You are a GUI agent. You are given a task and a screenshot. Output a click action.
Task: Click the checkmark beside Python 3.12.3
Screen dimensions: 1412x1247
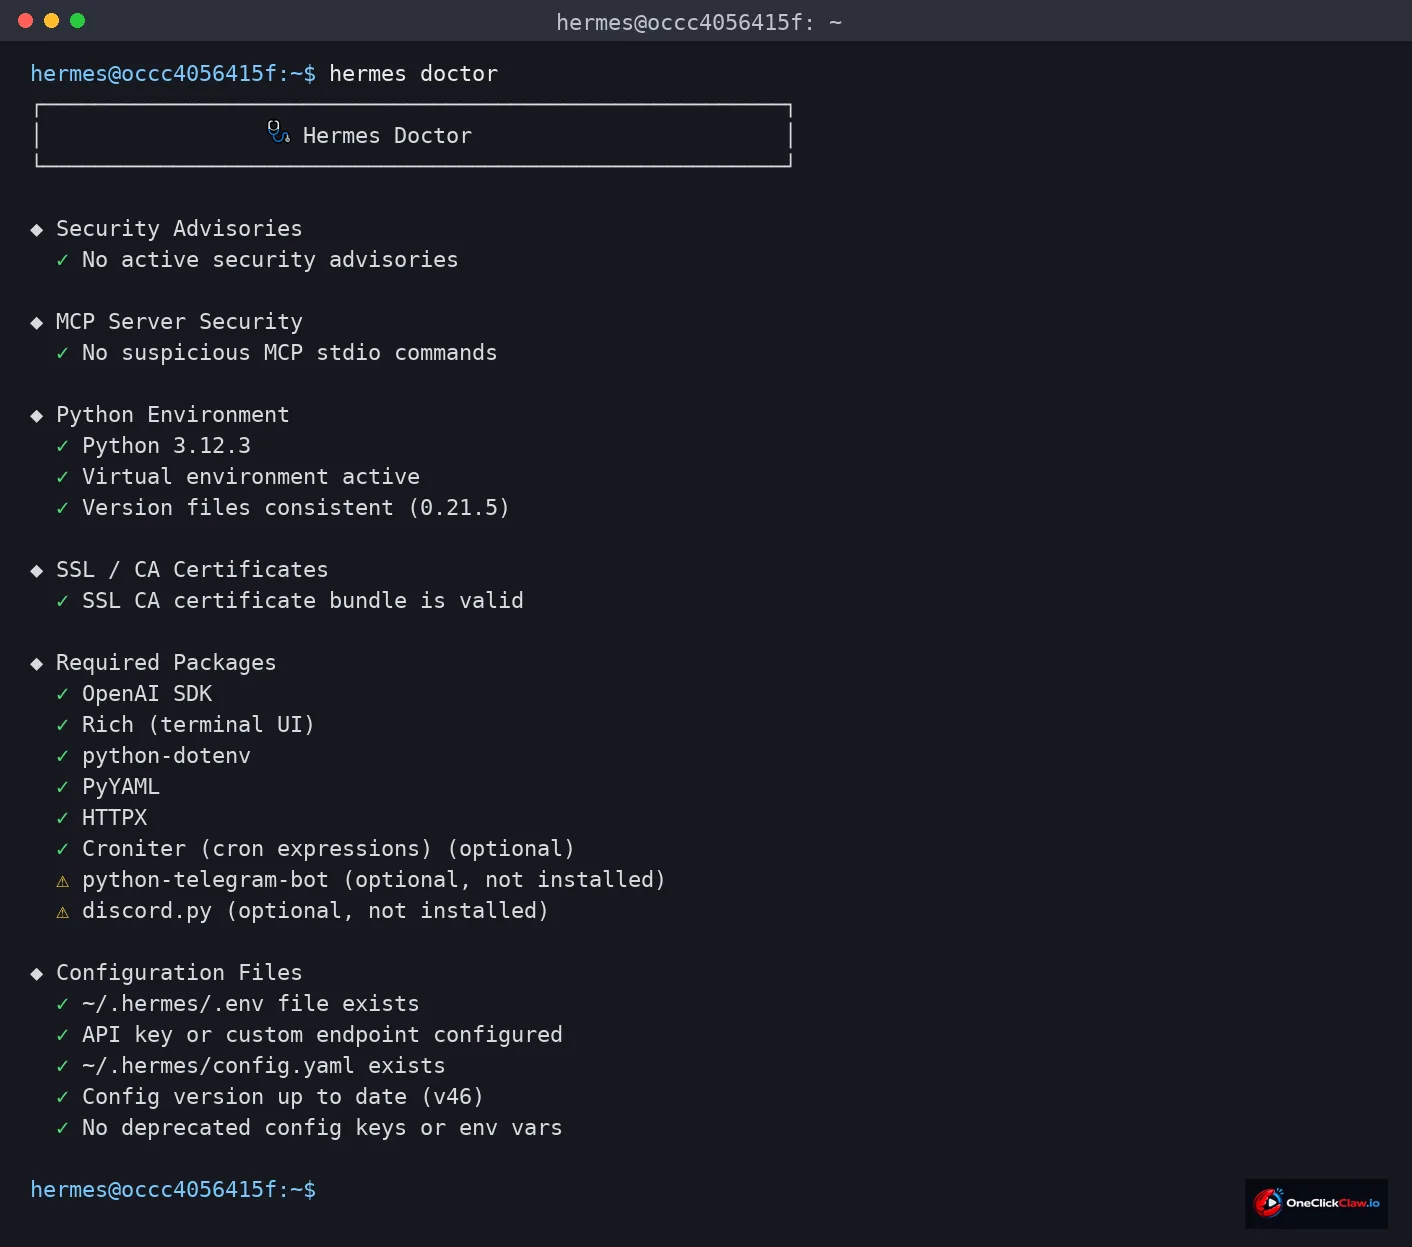click(x=63, y=446)
